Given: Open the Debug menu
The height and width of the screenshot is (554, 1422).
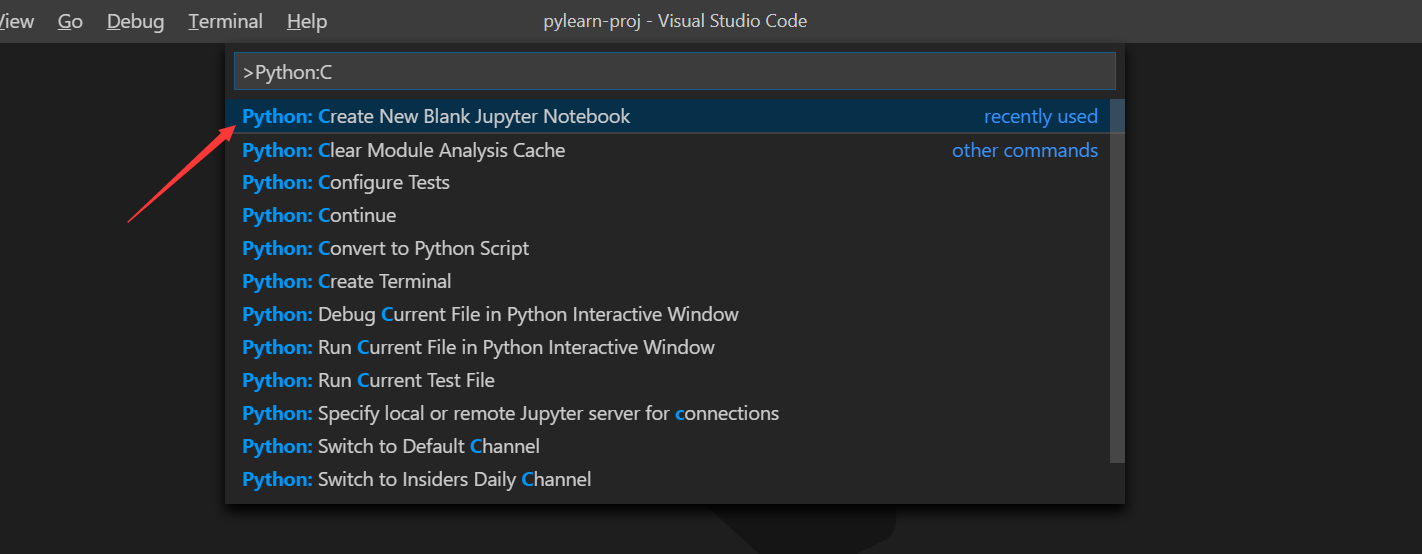Looking at the screenshot, I should click(135, 21).
